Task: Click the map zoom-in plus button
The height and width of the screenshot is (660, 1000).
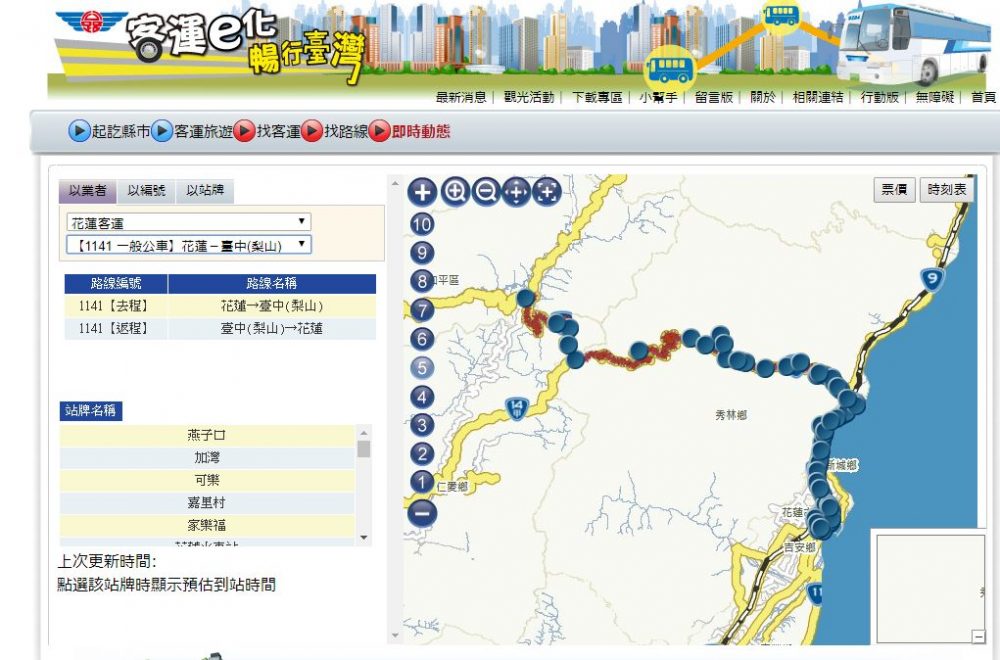Action: 422,192
